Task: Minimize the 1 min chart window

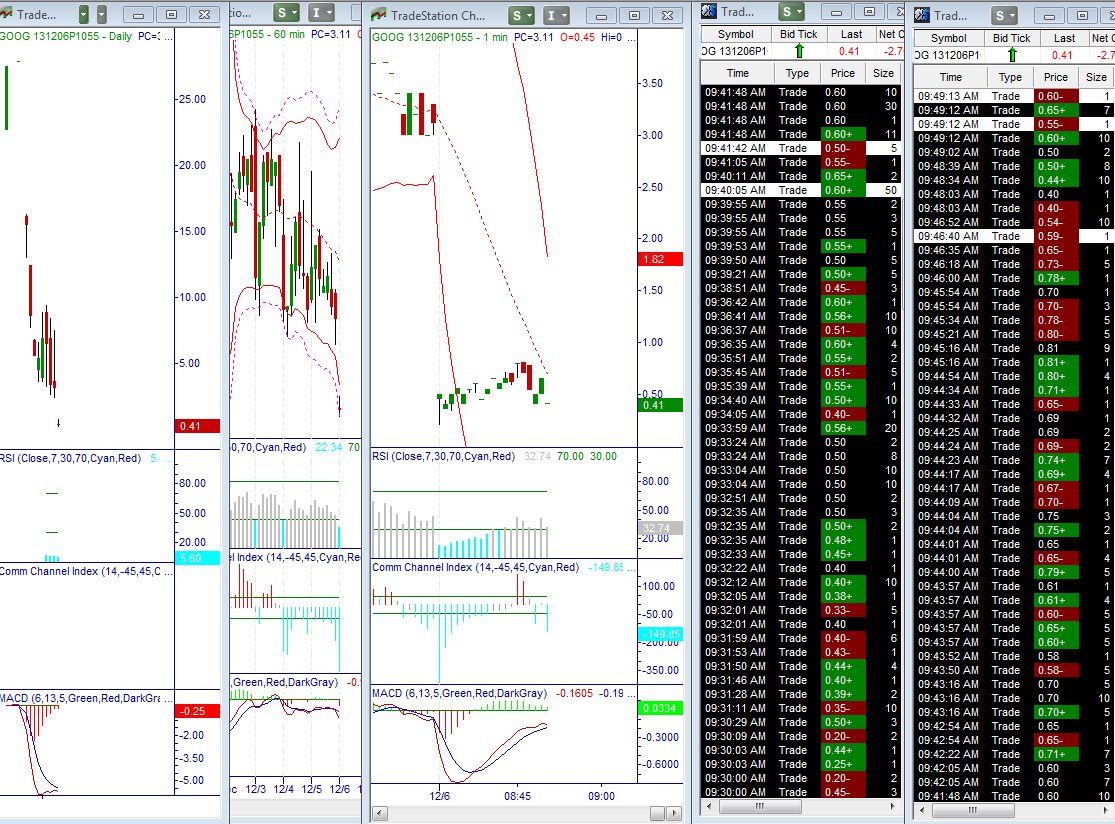Action: [x=602, y=15]
